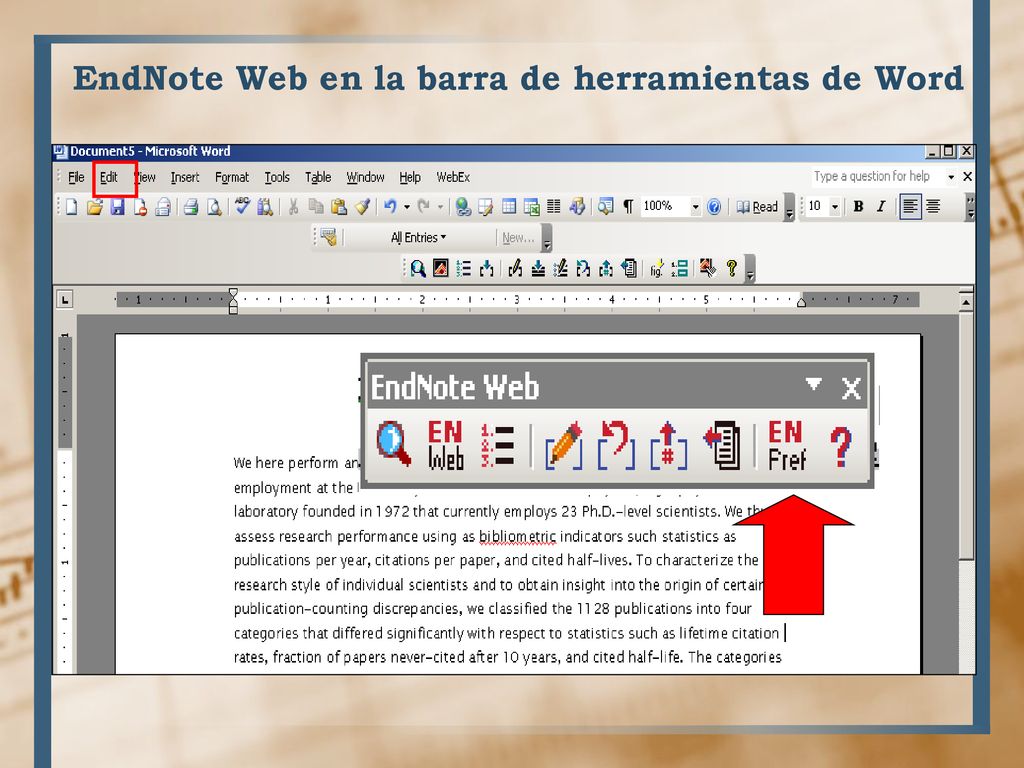The image size is (1024, 768).
Task: Click the EN Web icon
Action: coord(445,445)
